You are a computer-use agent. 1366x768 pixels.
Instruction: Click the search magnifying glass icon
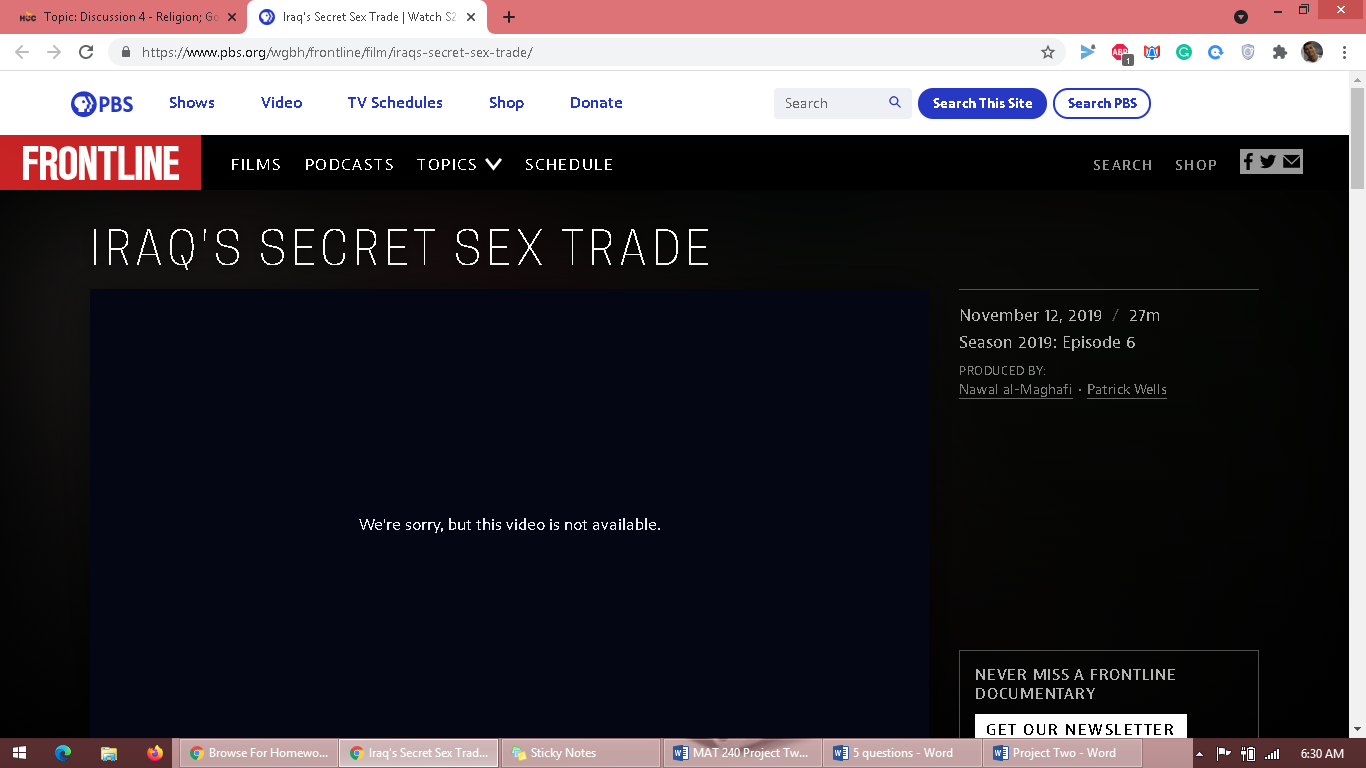coord(894,103)
